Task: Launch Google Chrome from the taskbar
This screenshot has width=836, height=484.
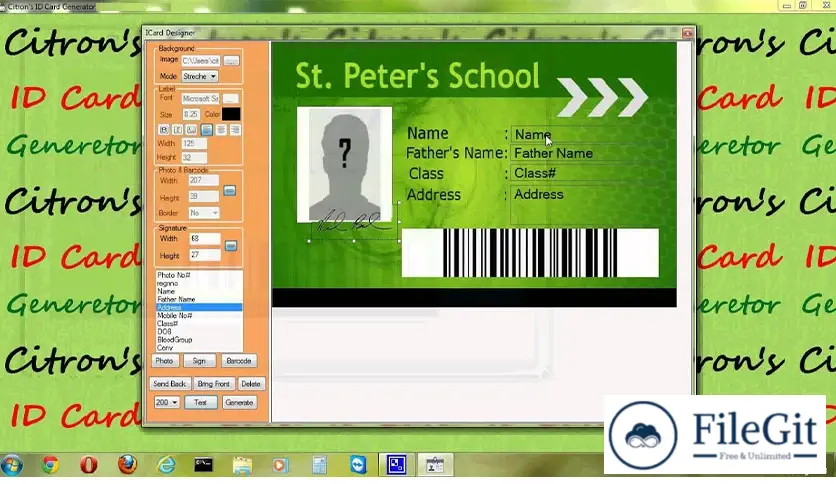Action: click(51, 465)
